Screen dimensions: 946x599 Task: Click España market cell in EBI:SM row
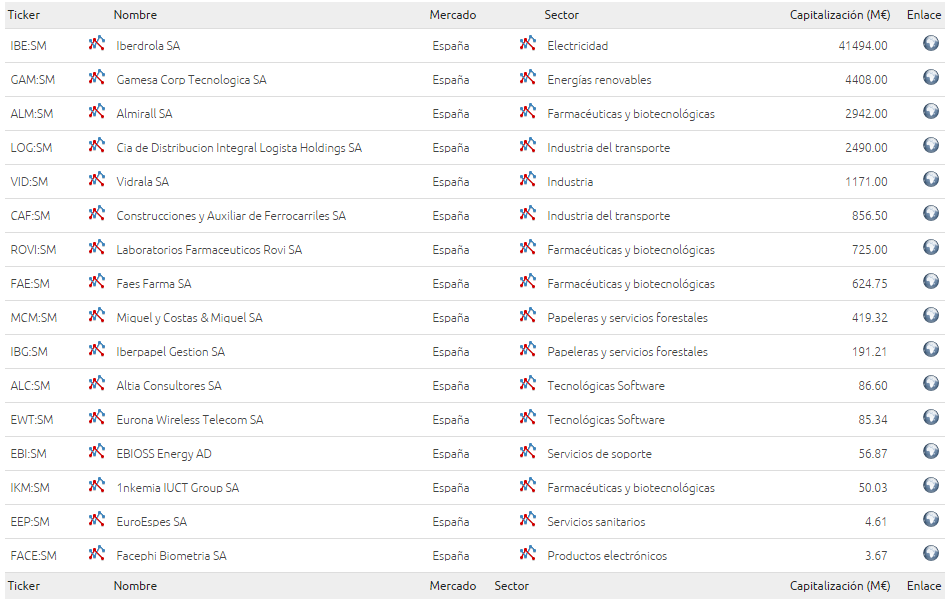click(x=451, y=454)
